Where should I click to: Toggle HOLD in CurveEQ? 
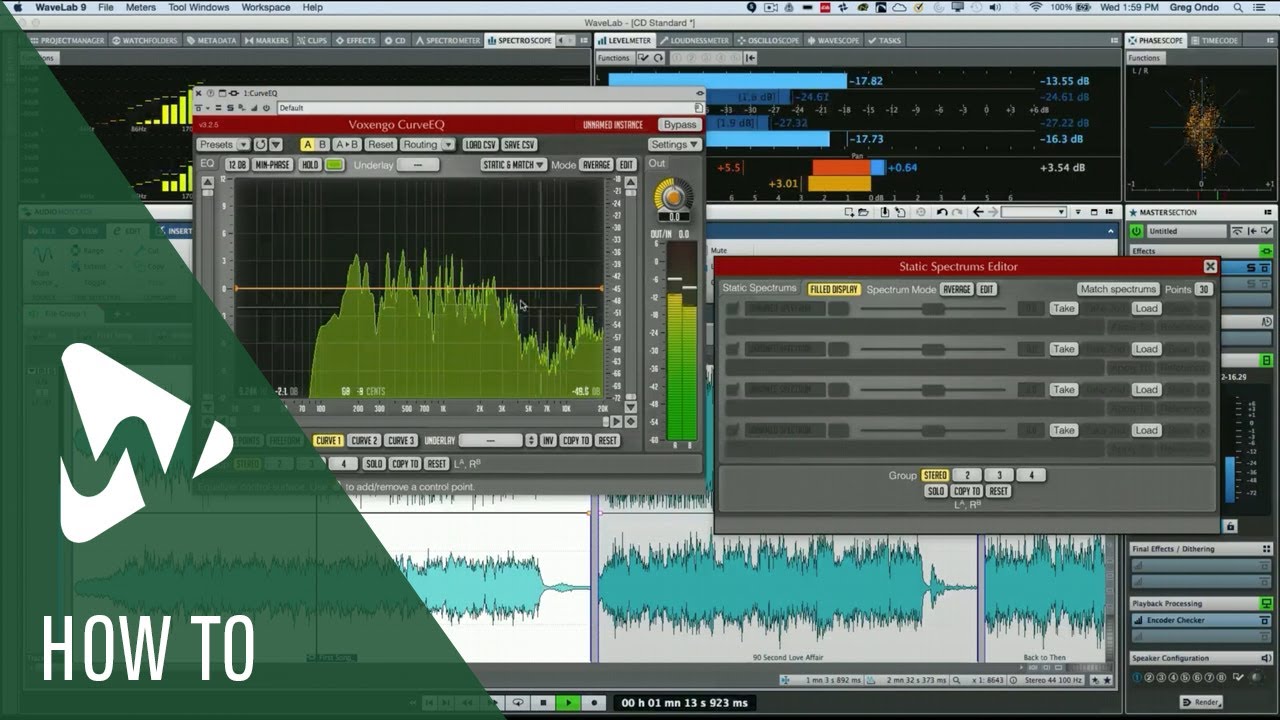pos(310,164)
